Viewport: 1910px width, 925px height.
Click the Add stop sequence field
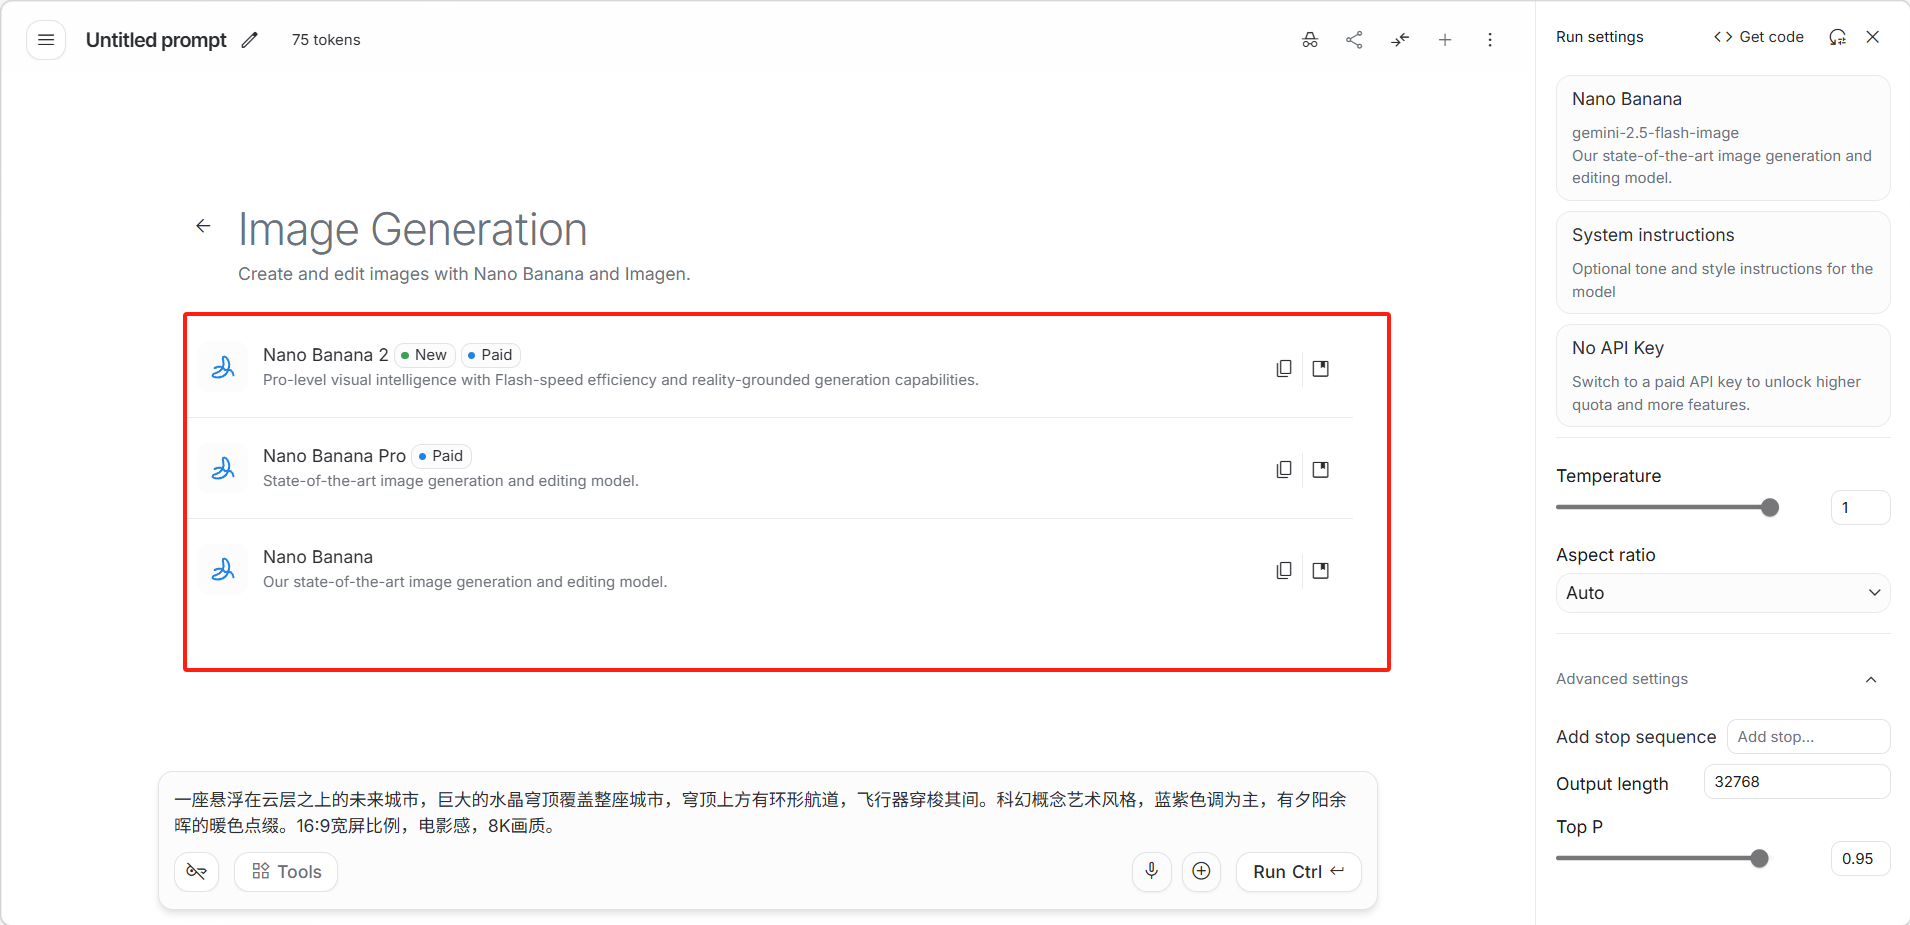1808,737
